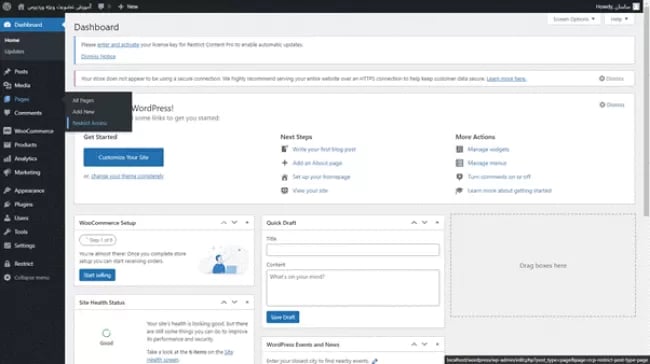Open the Howdy user account menu
Image resolution: width=650 pixels, height=364 pixels.
(x=617, y=7)
